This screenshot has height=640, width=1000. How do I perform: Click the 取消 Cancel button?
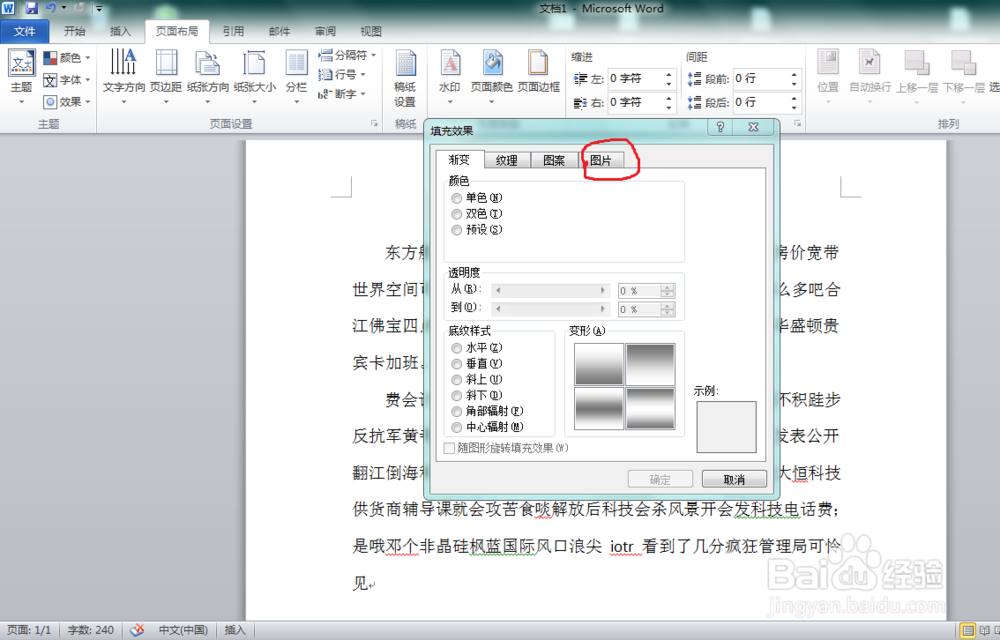click(734, 479)
